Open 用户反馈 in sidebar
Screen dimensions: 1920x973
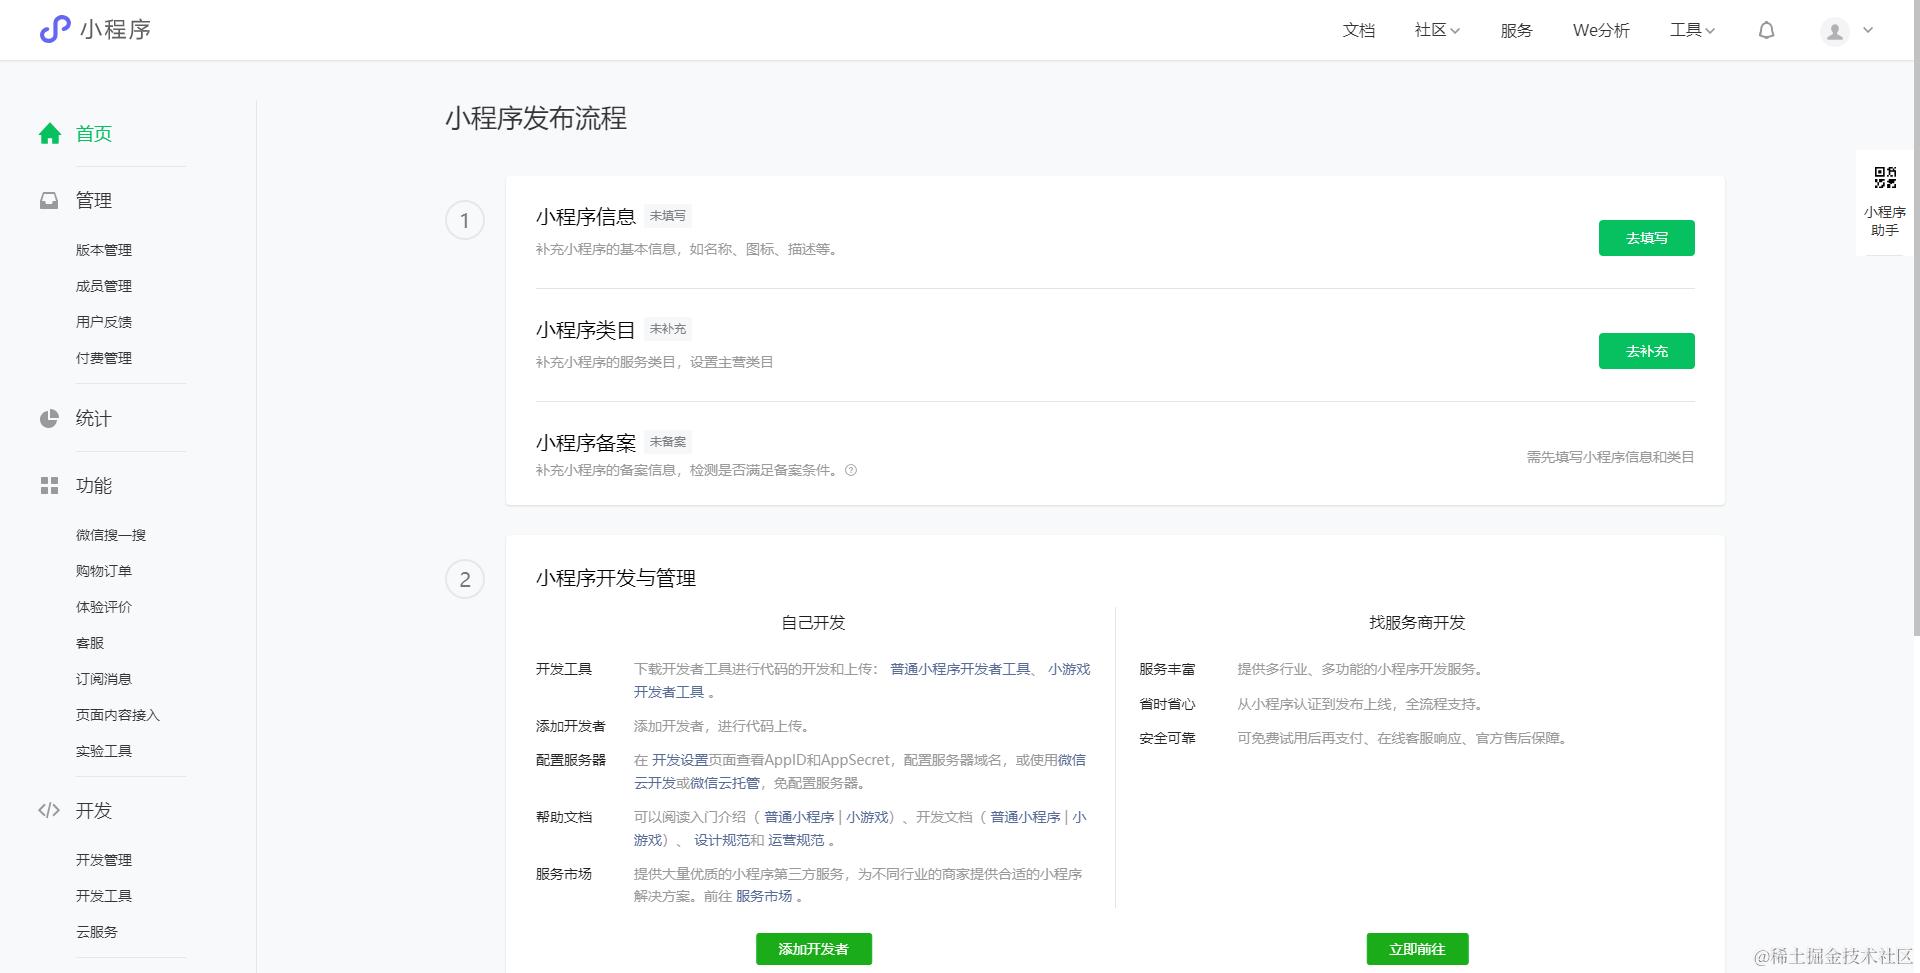coord(104,322)
